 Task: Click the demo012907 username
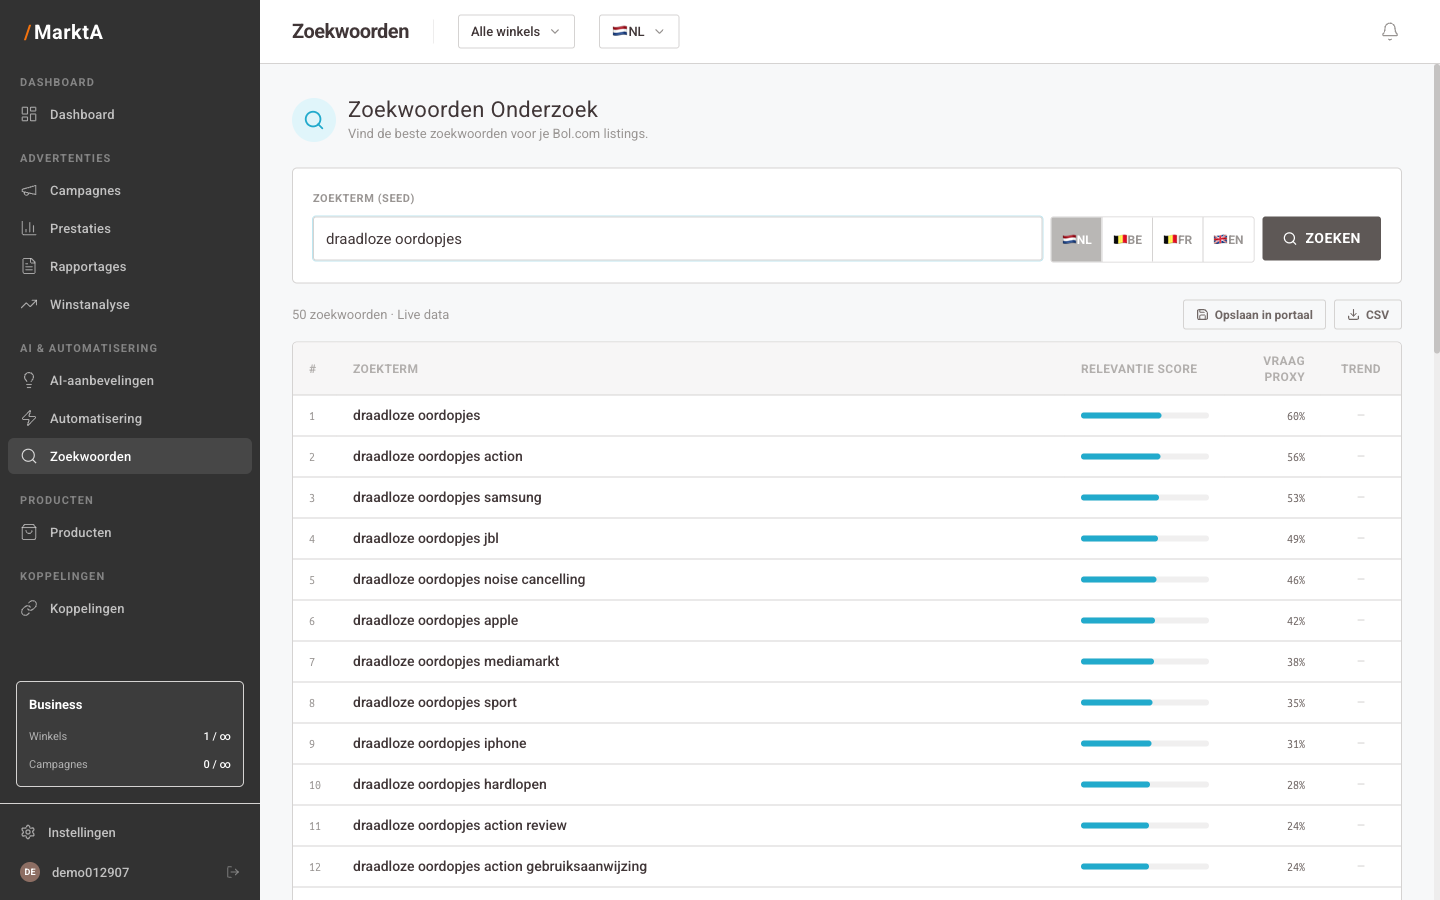[90, 872]
